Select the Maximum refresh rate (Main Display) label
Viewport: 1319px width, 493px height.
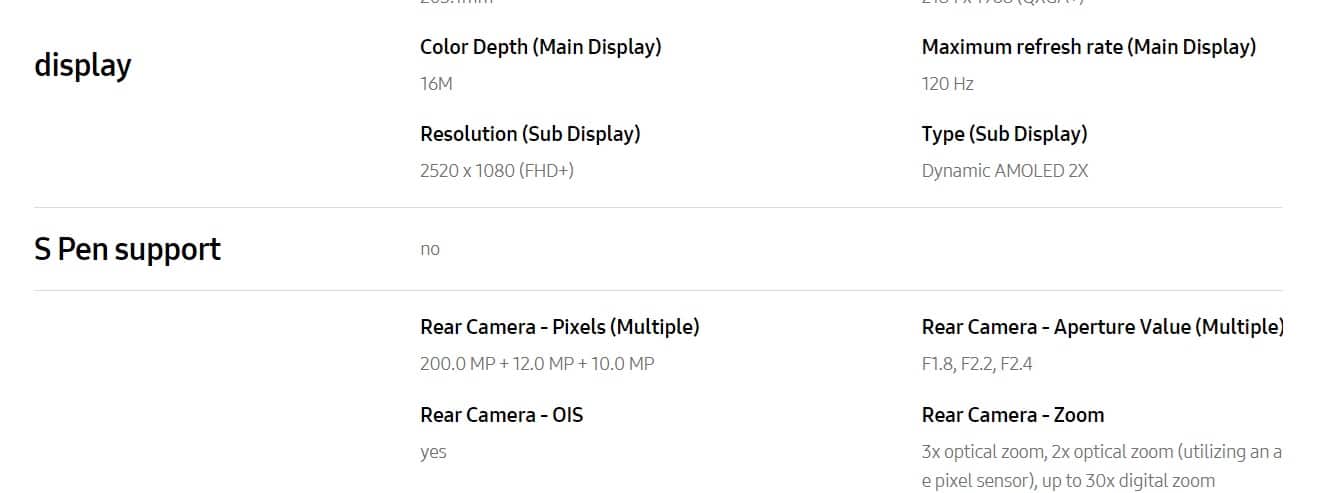tap(1089, 47)
